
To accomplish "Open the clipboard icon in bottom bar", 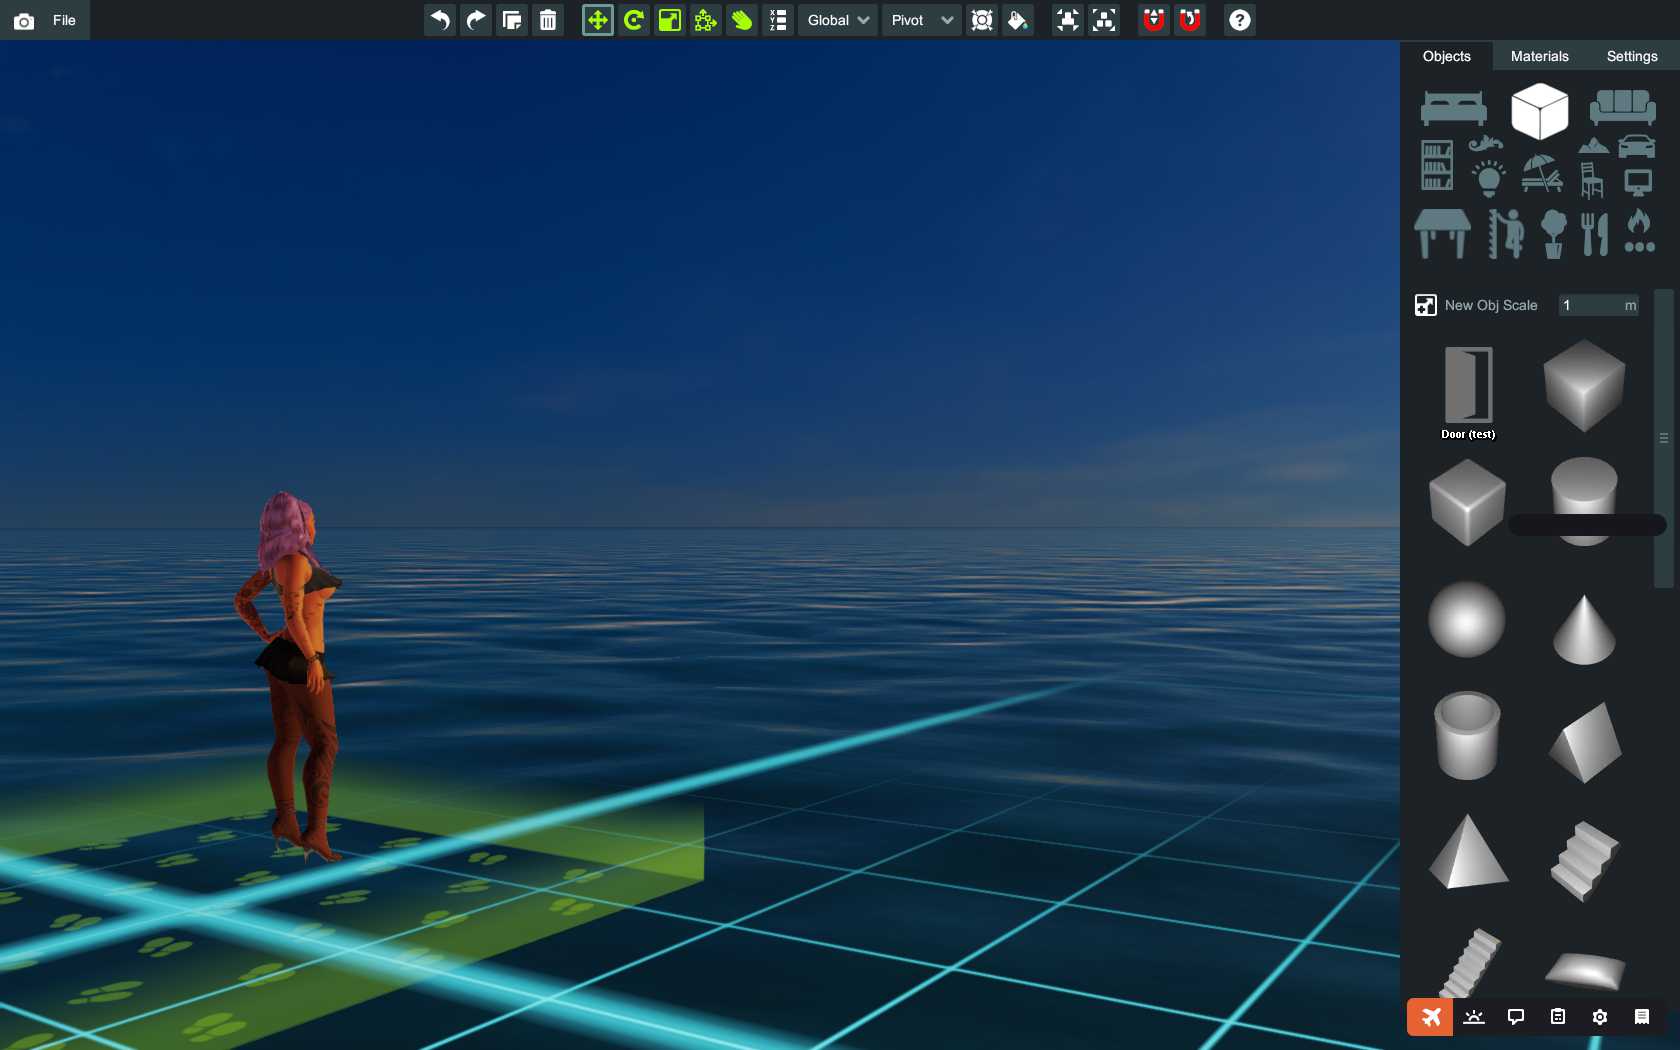I will (x=1558, y=1017).
